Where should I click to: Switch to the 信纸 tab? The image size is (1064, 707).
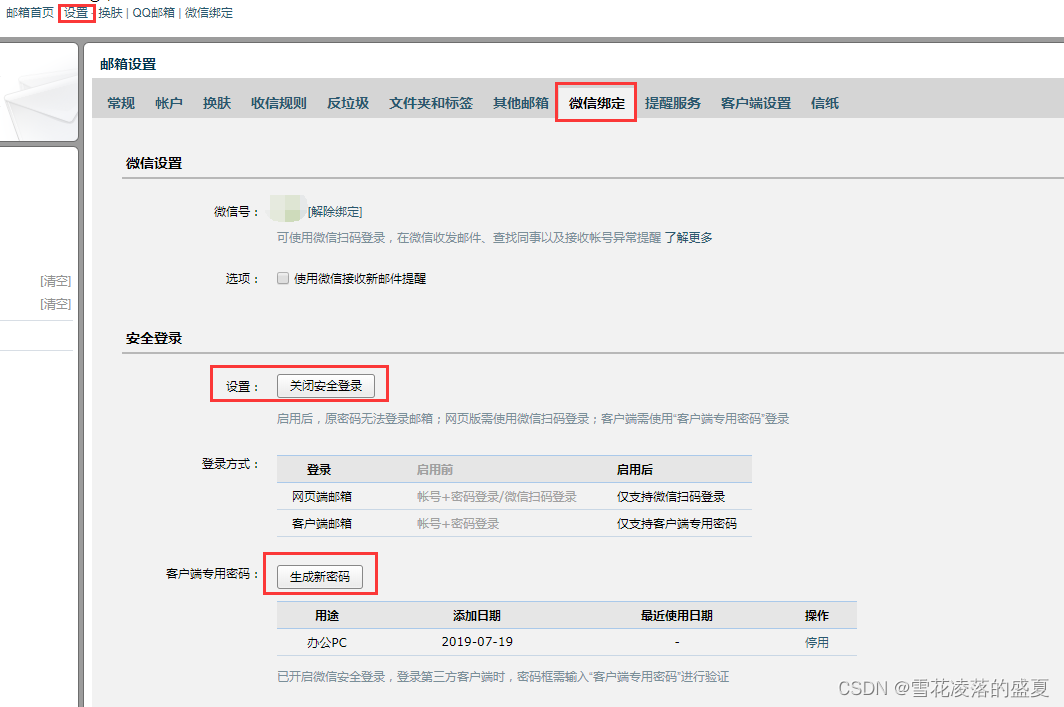click(824, 103)
